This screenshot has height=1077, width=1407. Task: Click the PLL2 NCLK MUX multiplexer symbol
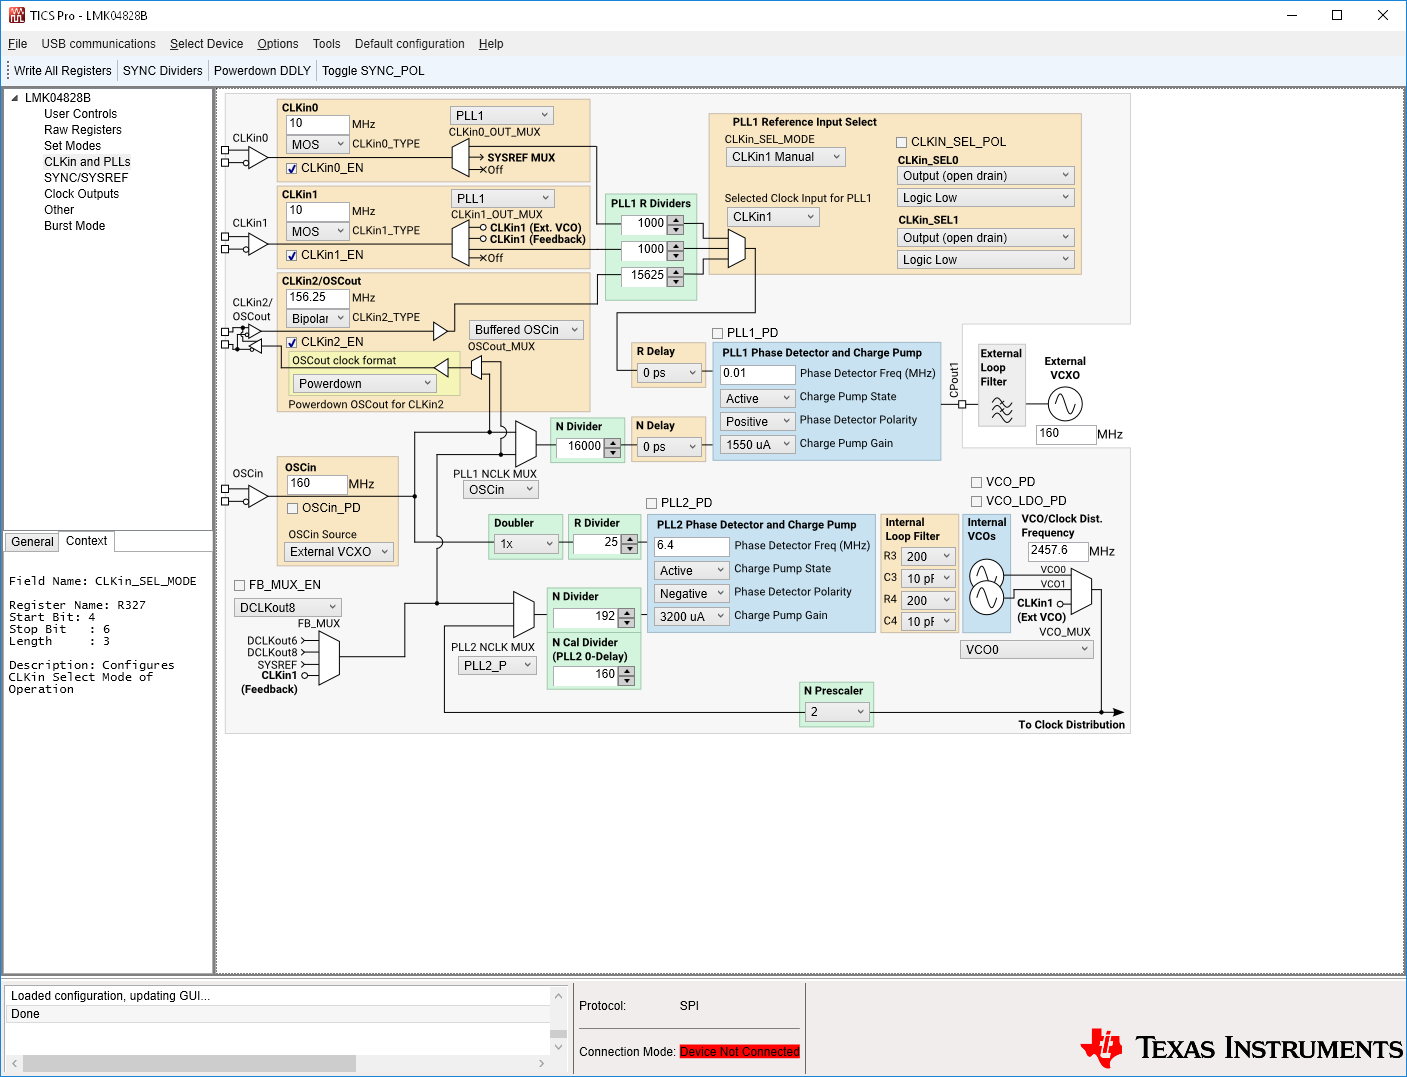click(x=524, y=614)
